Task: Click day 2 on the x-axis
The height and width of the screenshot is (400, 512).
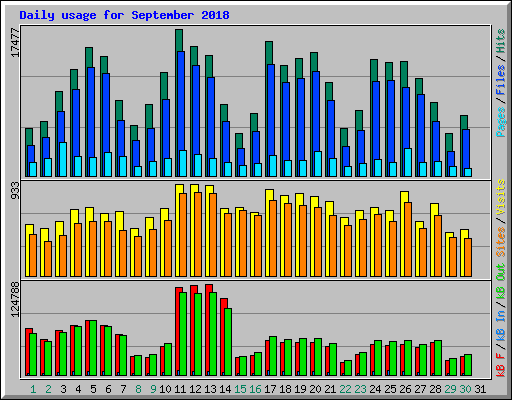Action: tap(48, 389)
